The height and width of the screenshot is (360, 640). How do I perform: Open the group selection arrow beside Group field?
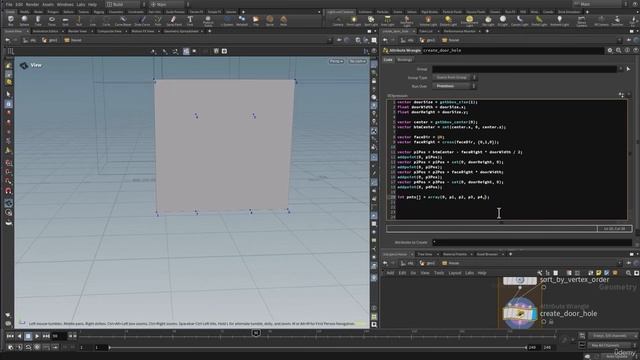(628, 69)
